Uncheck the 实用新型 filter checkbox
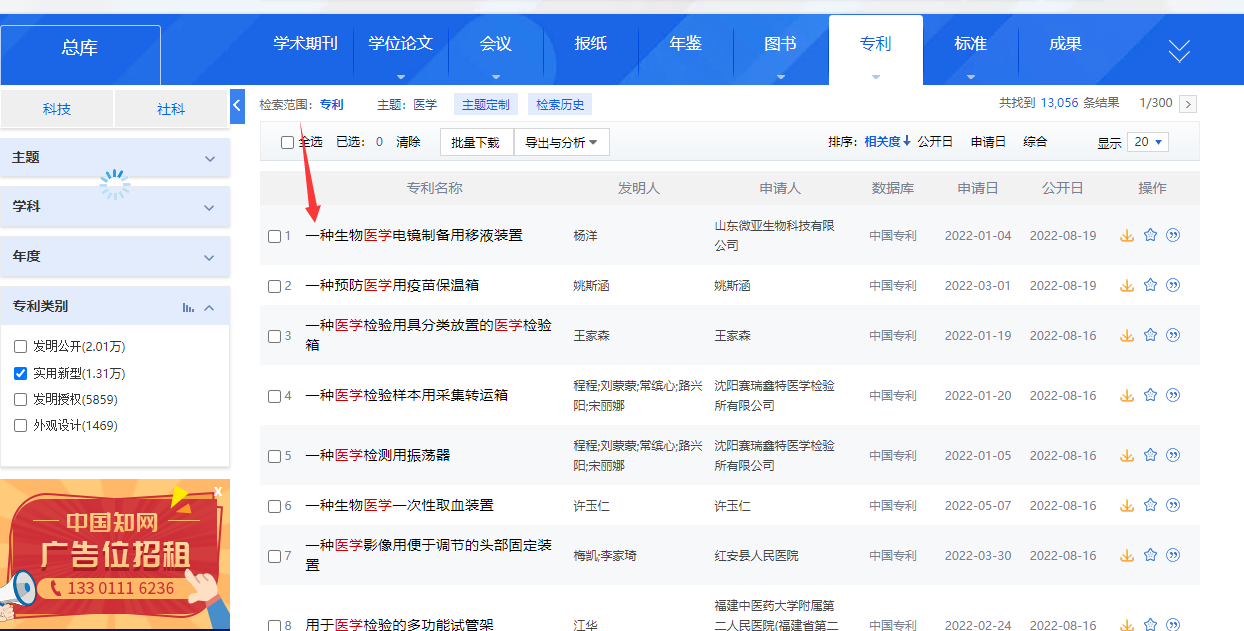The height and width of the screenshot is (631, 1244). [20, 373]
